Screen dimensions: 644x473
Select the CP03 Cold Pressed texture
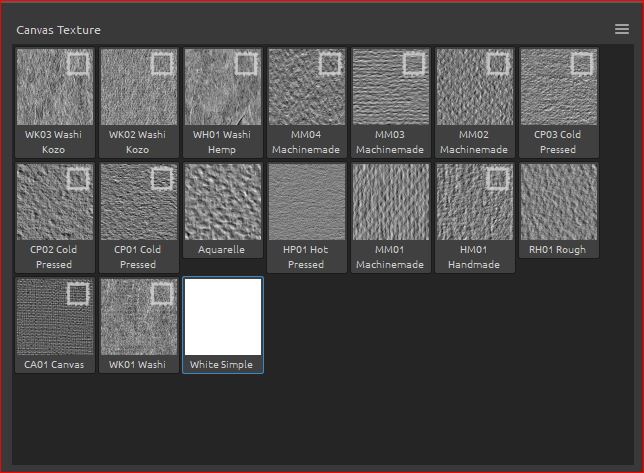click(x=559, y=95)
